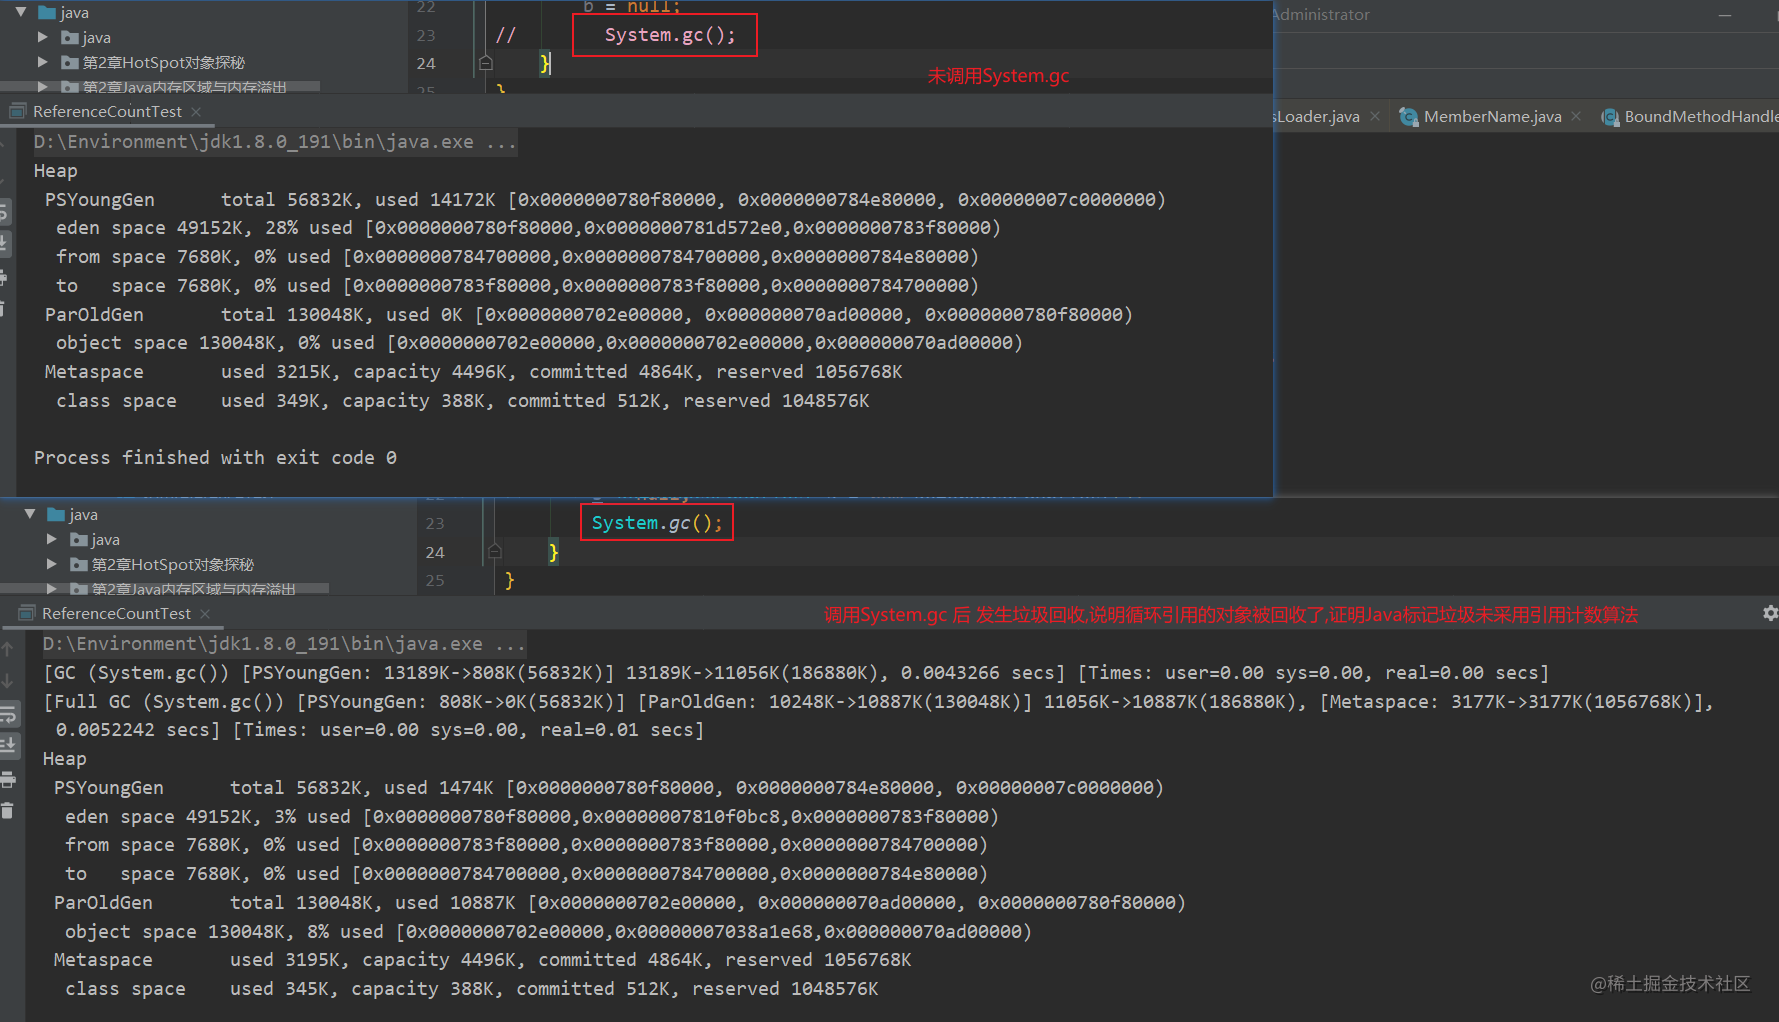Expand the nested java package in upper tree
1779x1022 pixels.
[42, 37]
